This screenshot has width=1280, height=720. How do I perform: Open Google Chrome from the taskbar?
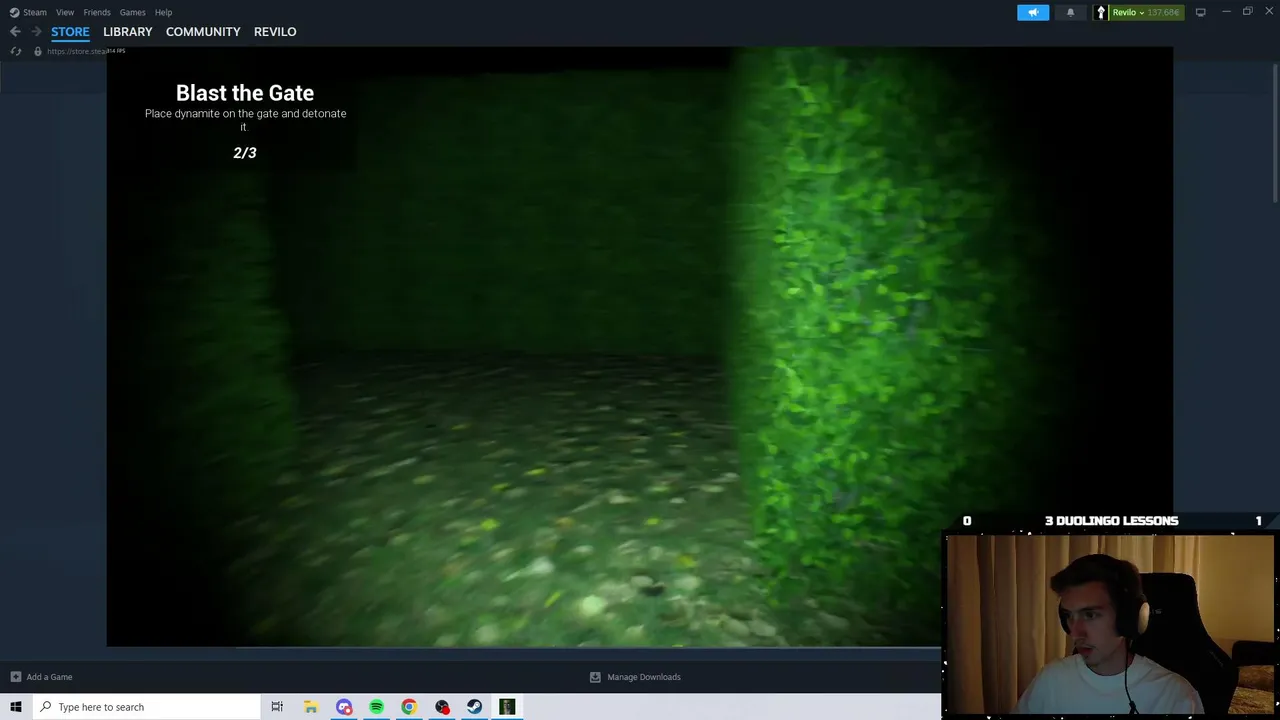(409, 707)
